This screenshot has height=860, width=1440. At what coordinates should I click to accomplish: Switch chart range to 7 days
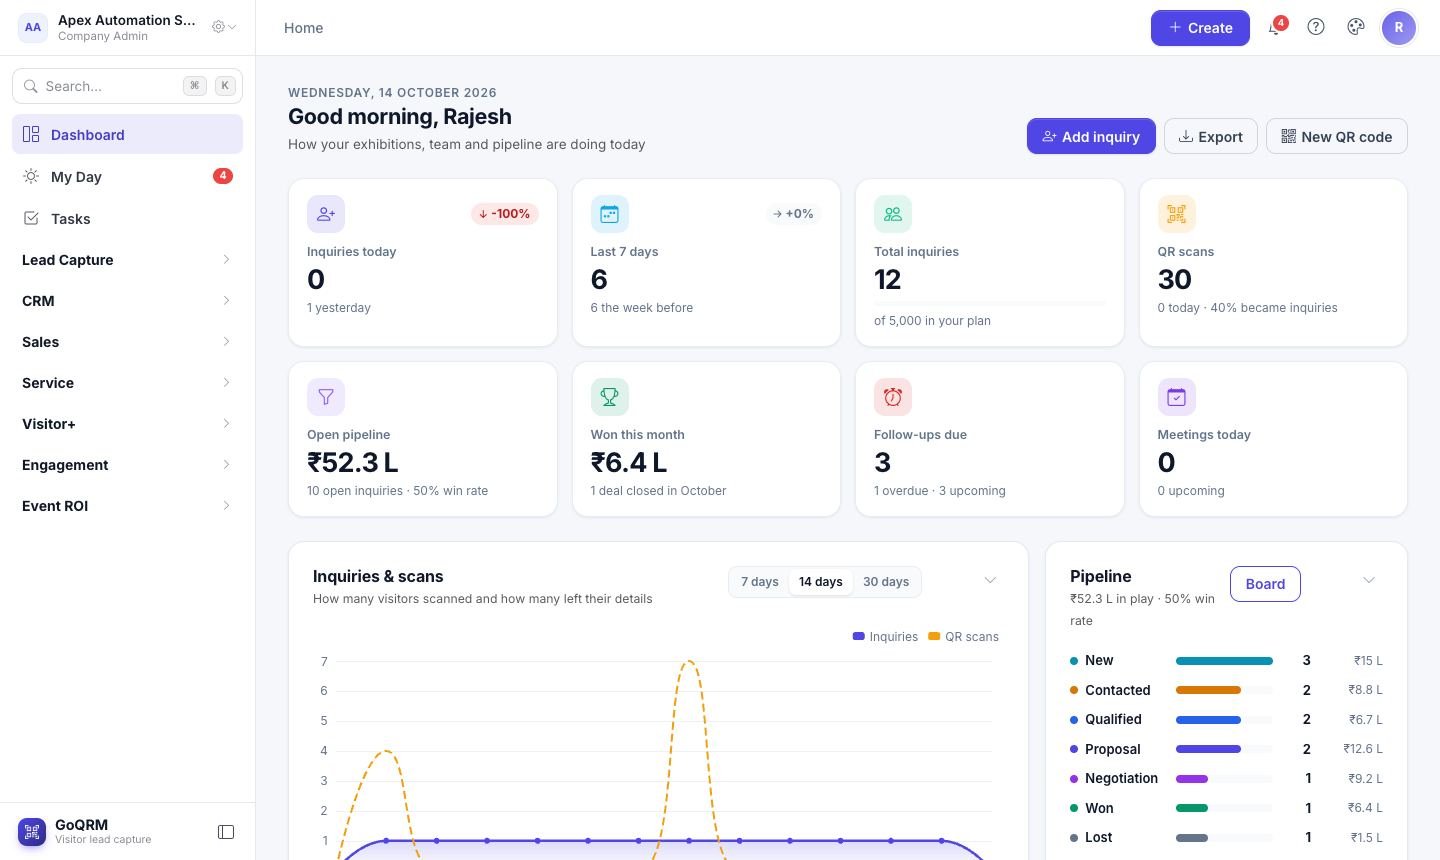point(760,582)
